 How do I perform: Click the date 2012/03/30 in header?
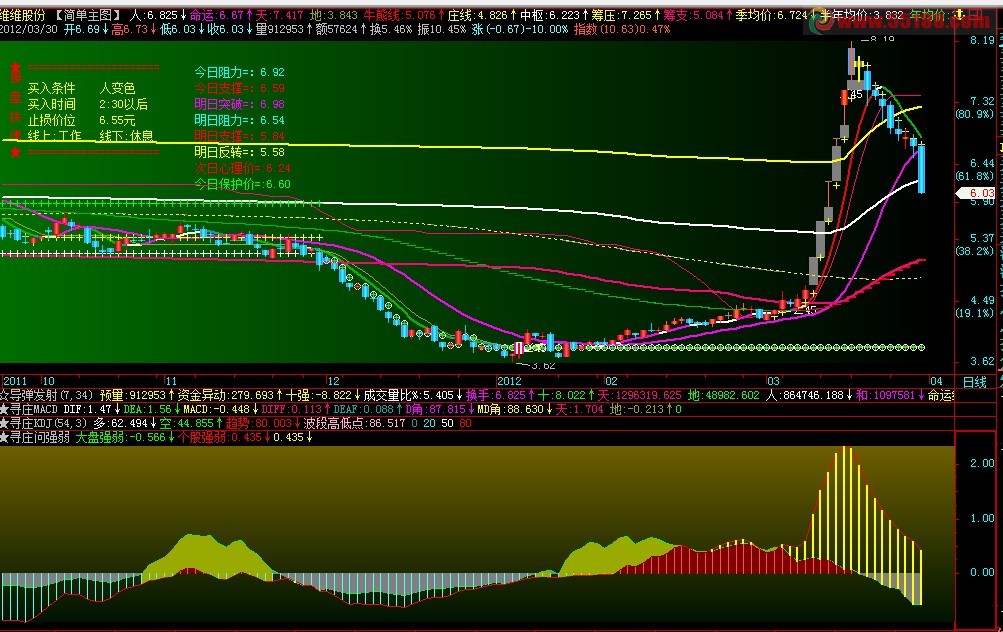click(29, 29)
